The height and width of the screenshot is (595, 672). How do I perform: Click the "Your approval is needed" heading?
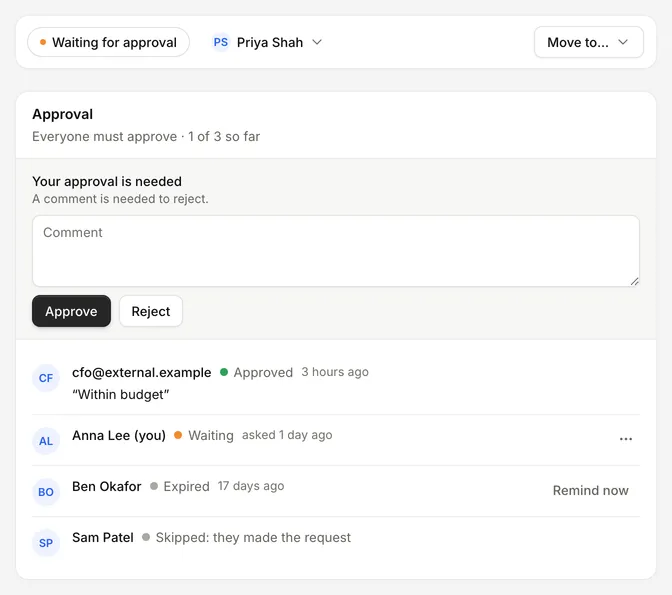coord(107,181)
